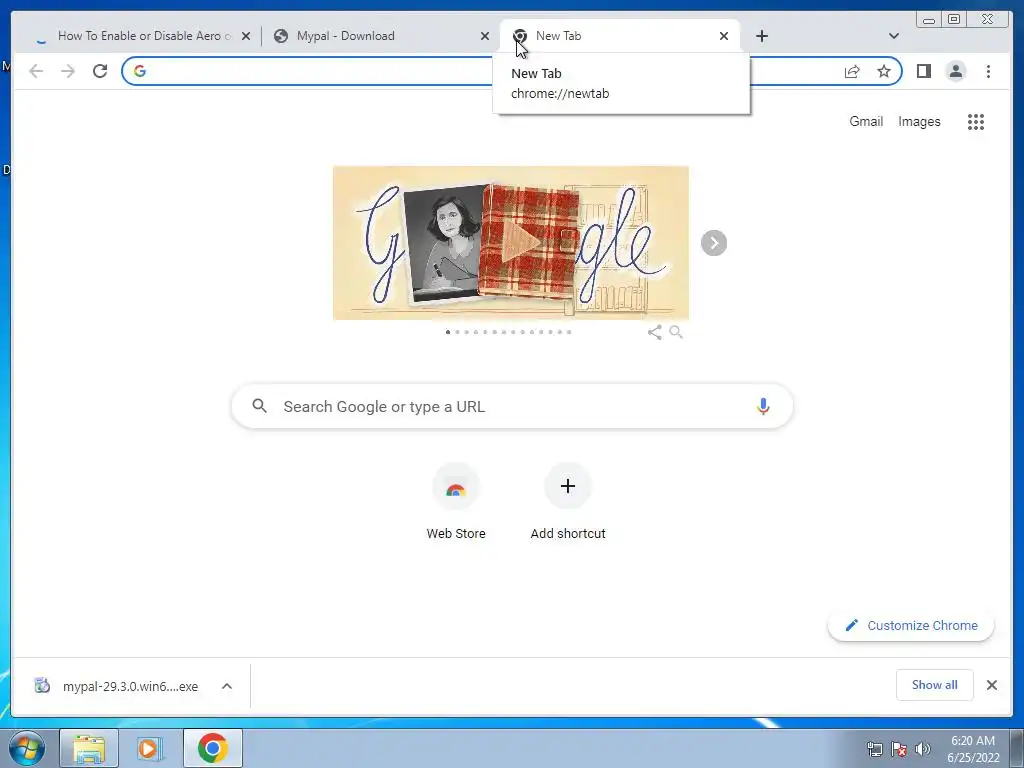Viewport: 1024px width, 768px height.
Task: Share this page via the share icon
Action: pos(852,71)
